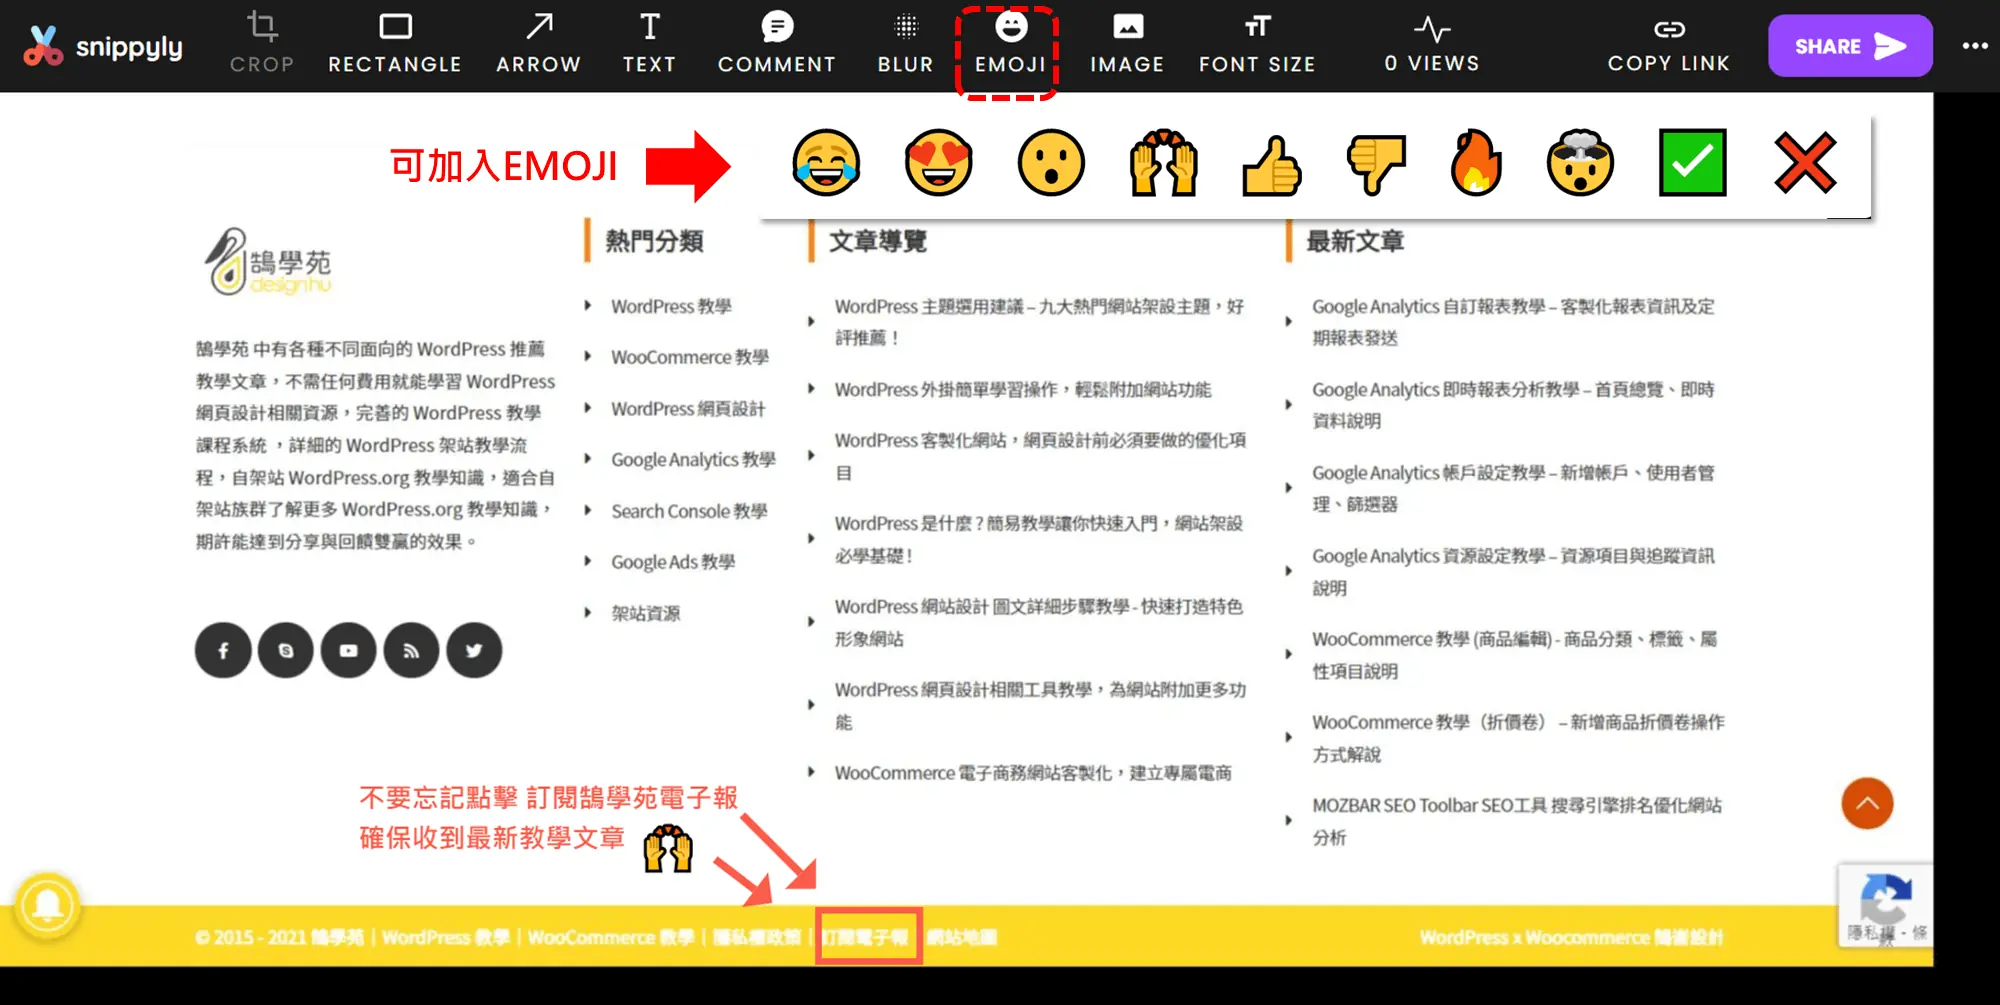The width and height of the screenshot is (2000, 1005).
Task: Open the WordPress 網頁設計 link
Action: click(688, 408)
